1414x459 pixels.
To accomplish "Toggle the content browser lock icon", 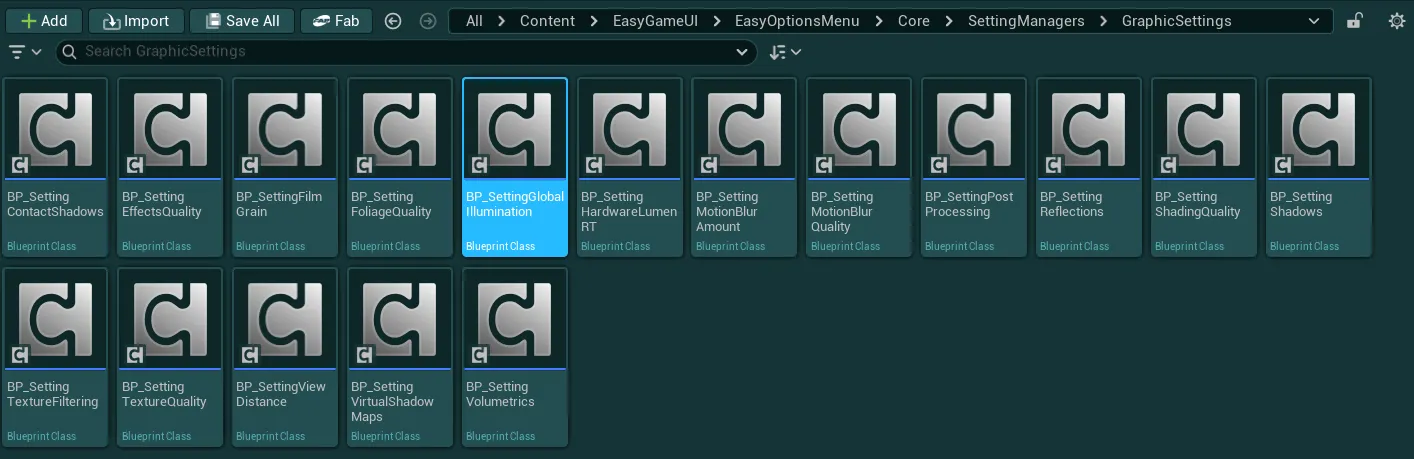I will pos(1354,21).
